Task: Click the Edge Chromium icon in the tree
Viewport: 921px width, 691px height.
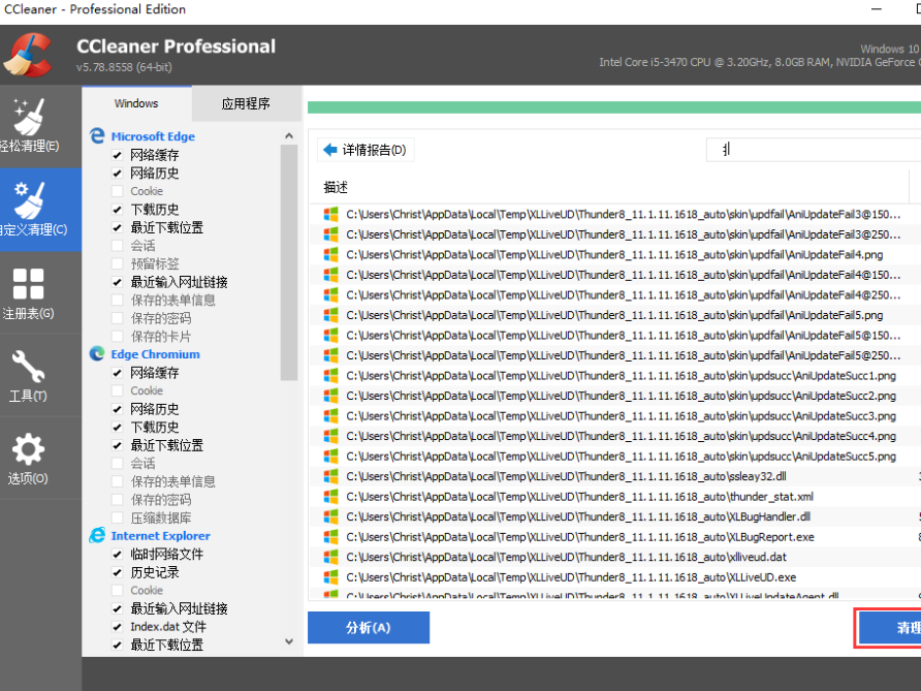Action: [97, 354]
